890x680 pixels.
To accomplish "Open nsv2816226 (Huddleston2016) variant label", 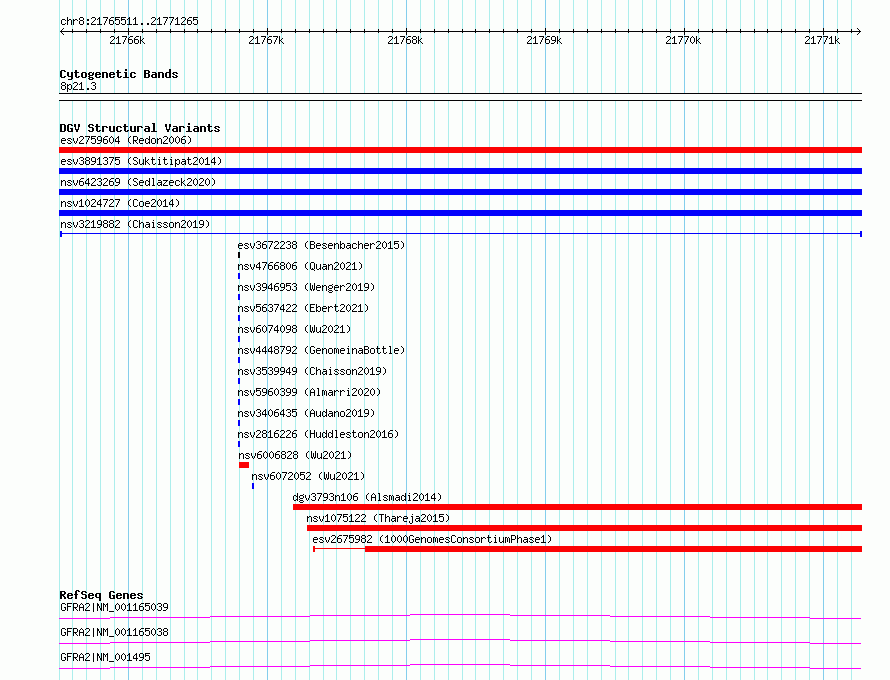I will [x=318, y=434].
